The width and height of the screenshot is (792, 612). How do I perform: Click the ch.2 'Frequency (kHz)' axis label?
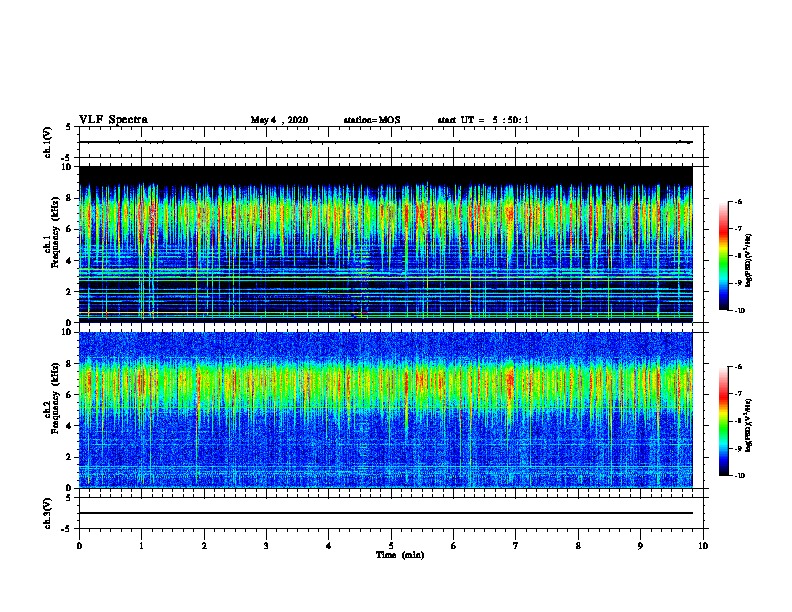click(x=55, y=398)
